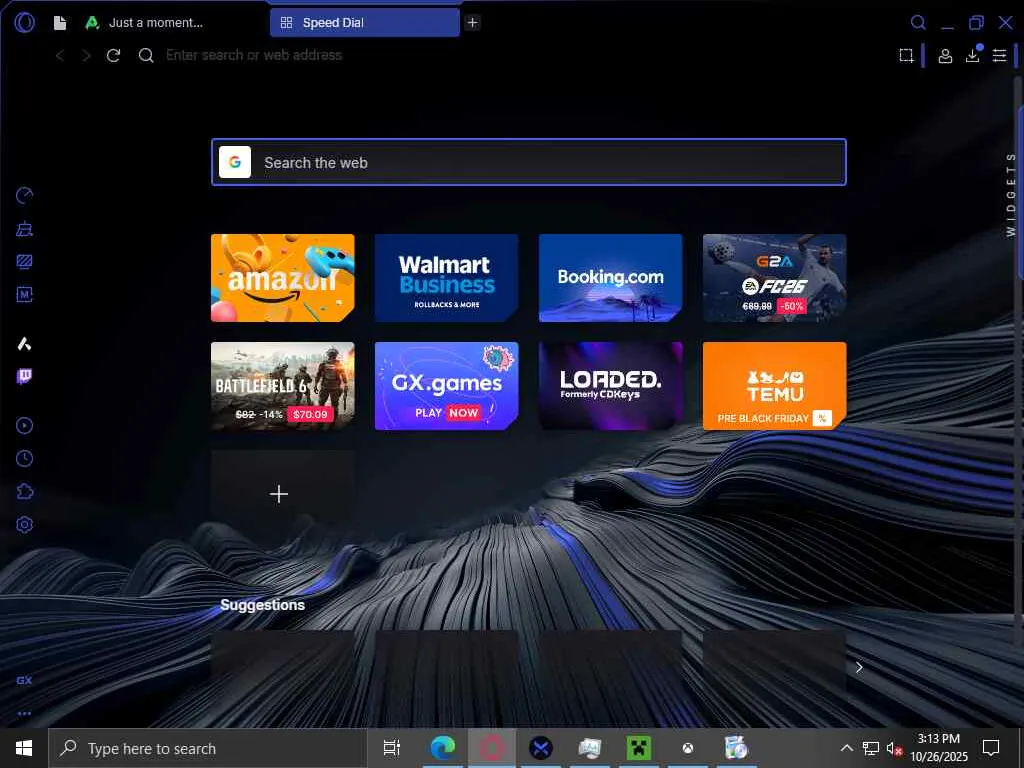Click the 'Search the web' field
This screenshot has height=768, width=1024.
click(529, 162)
